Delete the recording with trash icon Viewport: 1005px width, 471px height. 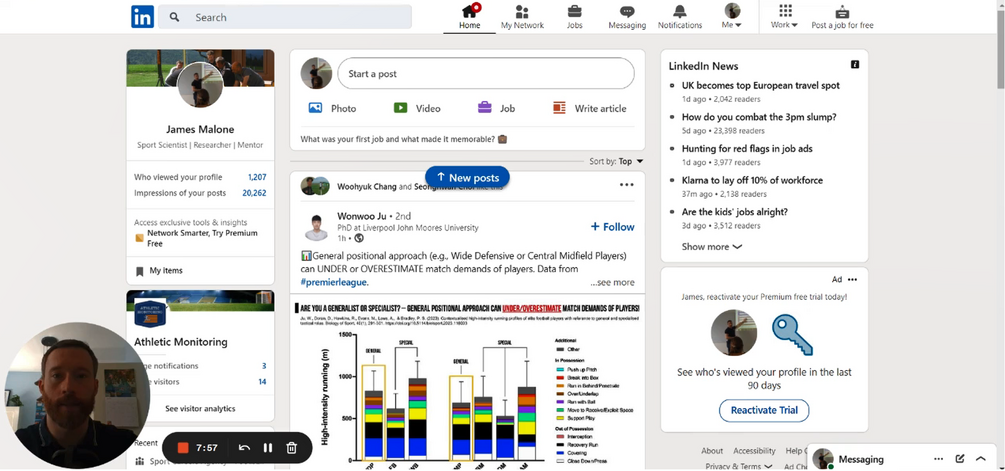292,448
